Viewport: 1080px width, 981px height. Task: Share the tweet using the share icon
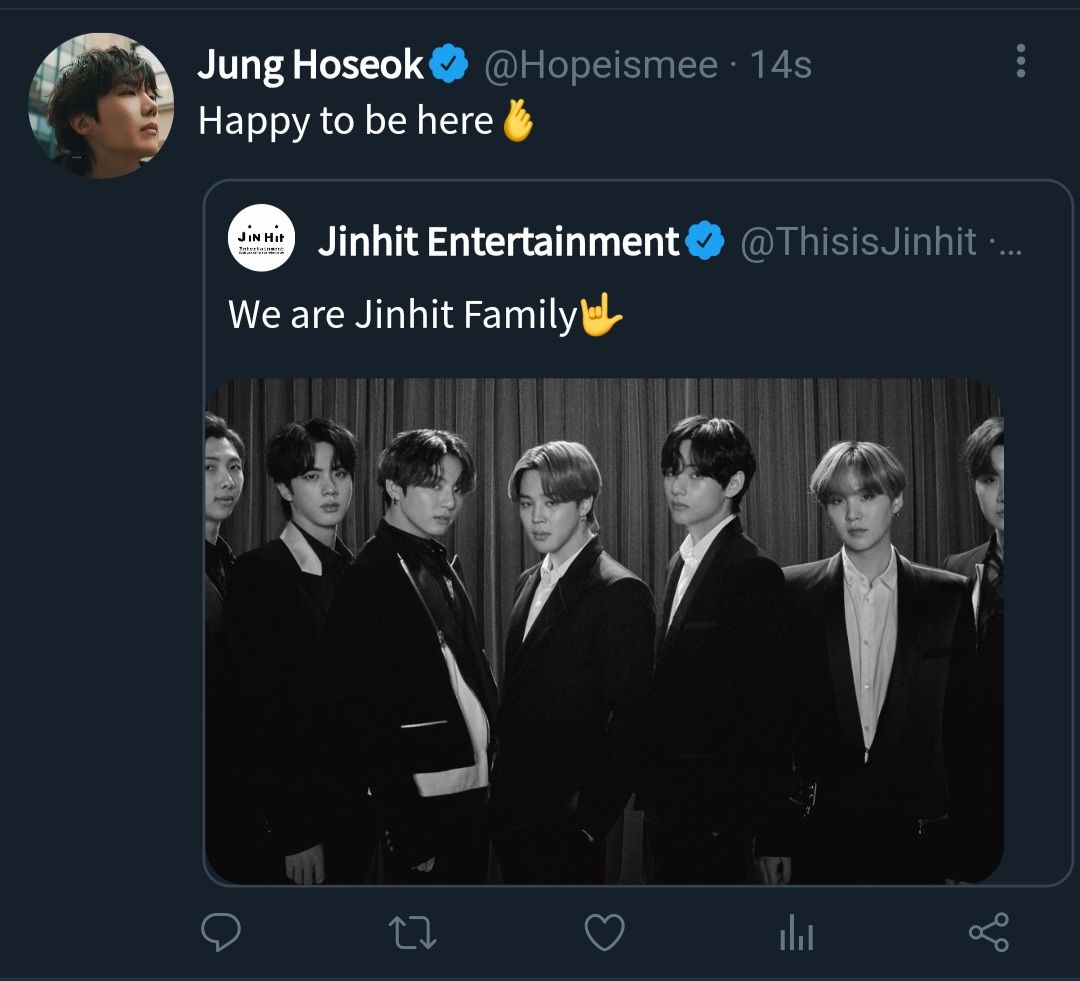click(x=988, y=933)
